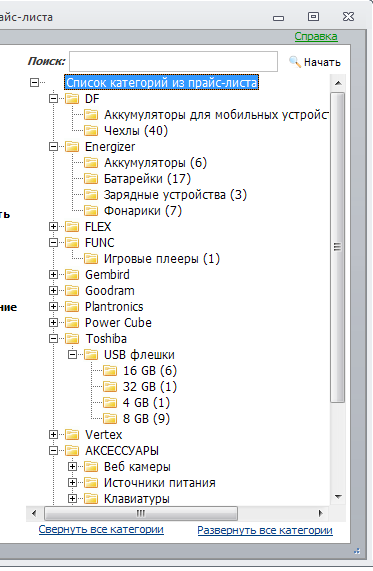Viewport: 373px width, 571px height.
Task: Open the Справка help link
Action: [x=316, y=36]
